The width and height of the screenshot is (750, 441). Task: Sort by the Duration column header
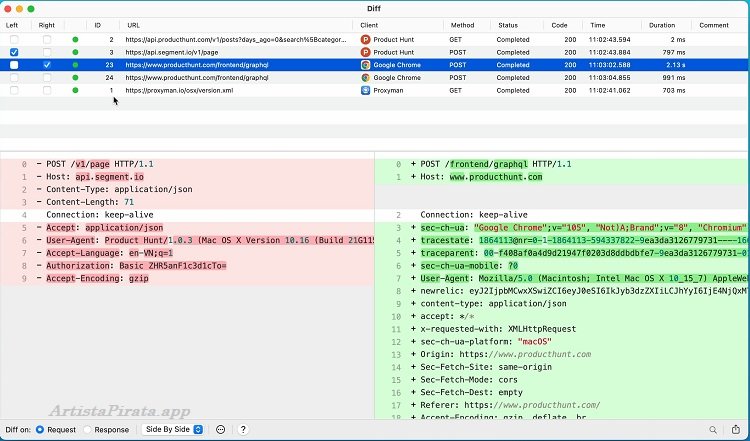click(661, 24)
